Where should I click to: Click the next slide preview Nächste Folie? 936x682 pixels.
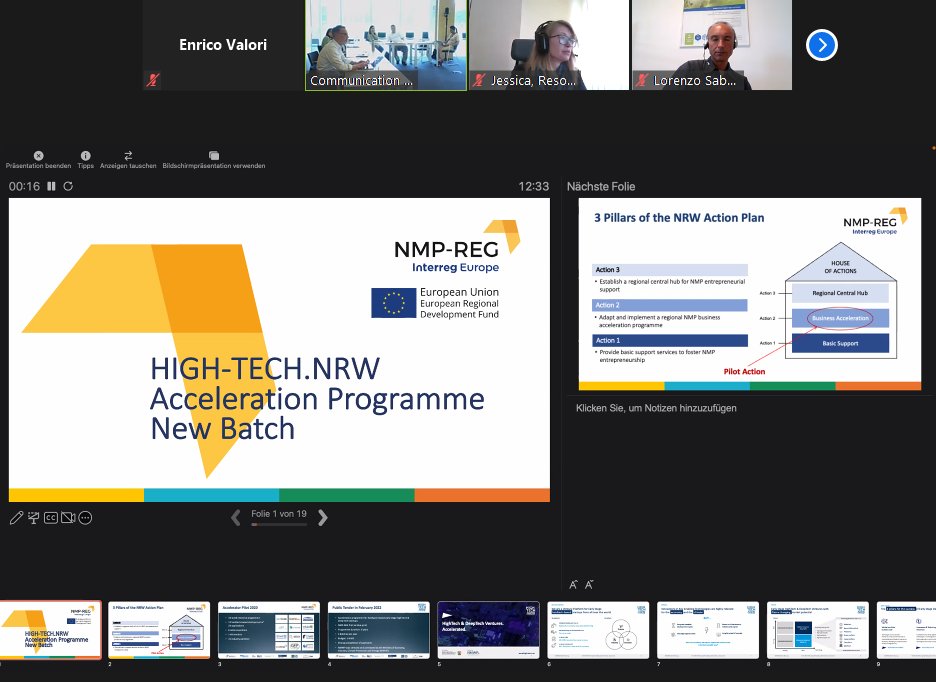pos(750,294)
